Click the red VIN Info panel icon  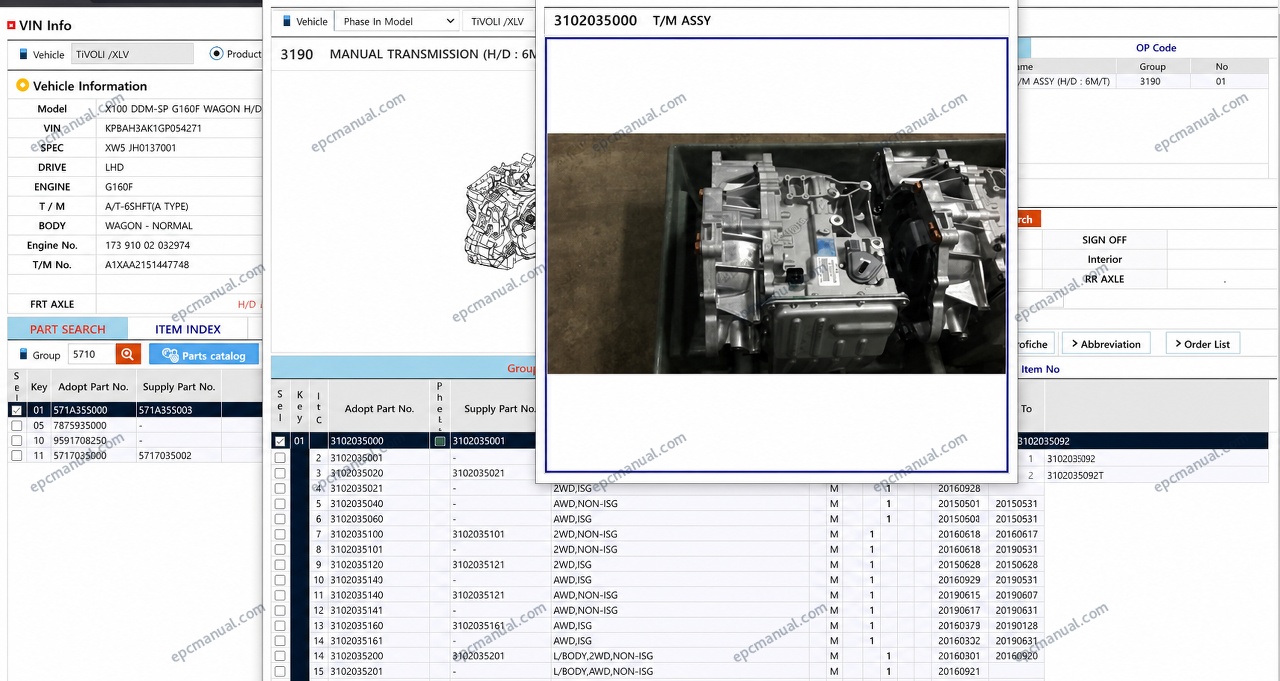[11, 25]
